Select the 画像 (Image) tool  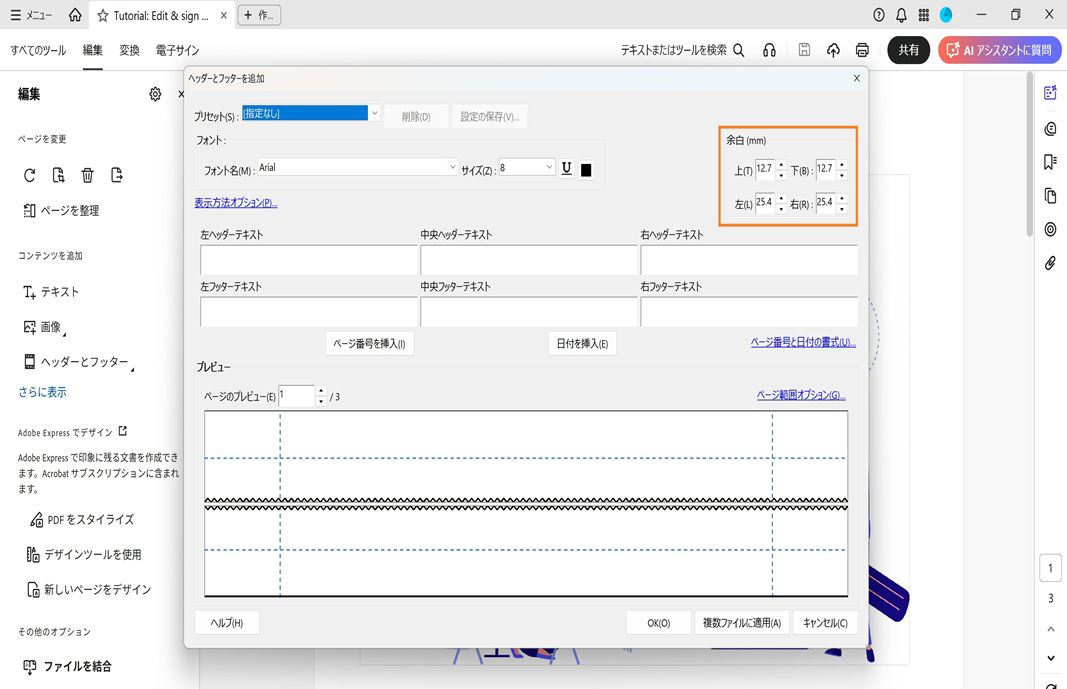(50, 326)
